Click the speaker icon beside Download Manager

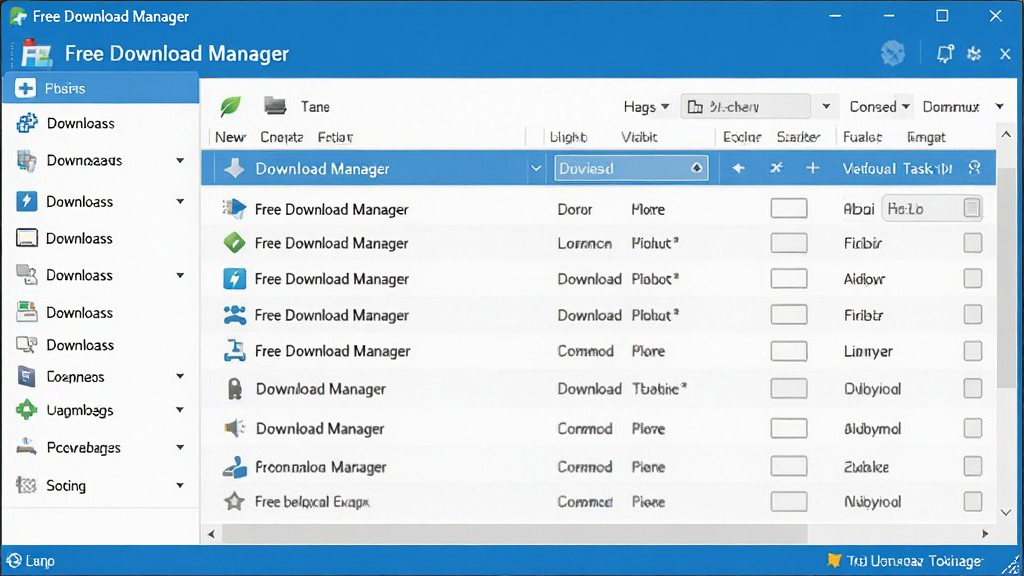click(x=234, y=428)
